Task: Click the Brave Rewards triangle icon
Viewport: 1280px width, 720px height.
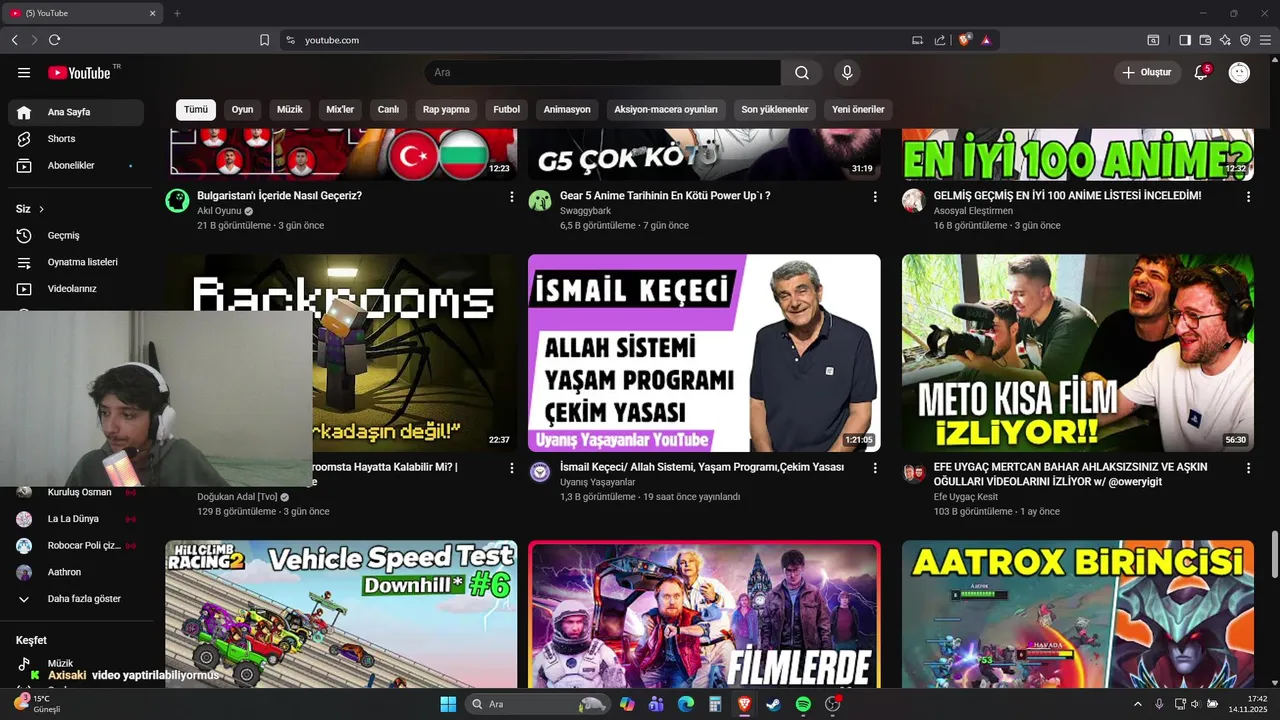Action: point(986,40)
